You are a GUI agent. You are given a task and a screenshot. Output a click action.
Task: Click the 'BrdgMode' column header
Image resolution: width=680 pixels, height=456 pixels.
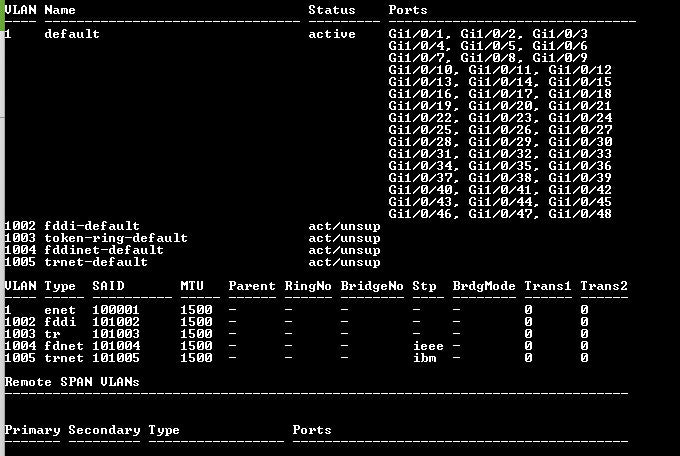click(484, 286)
